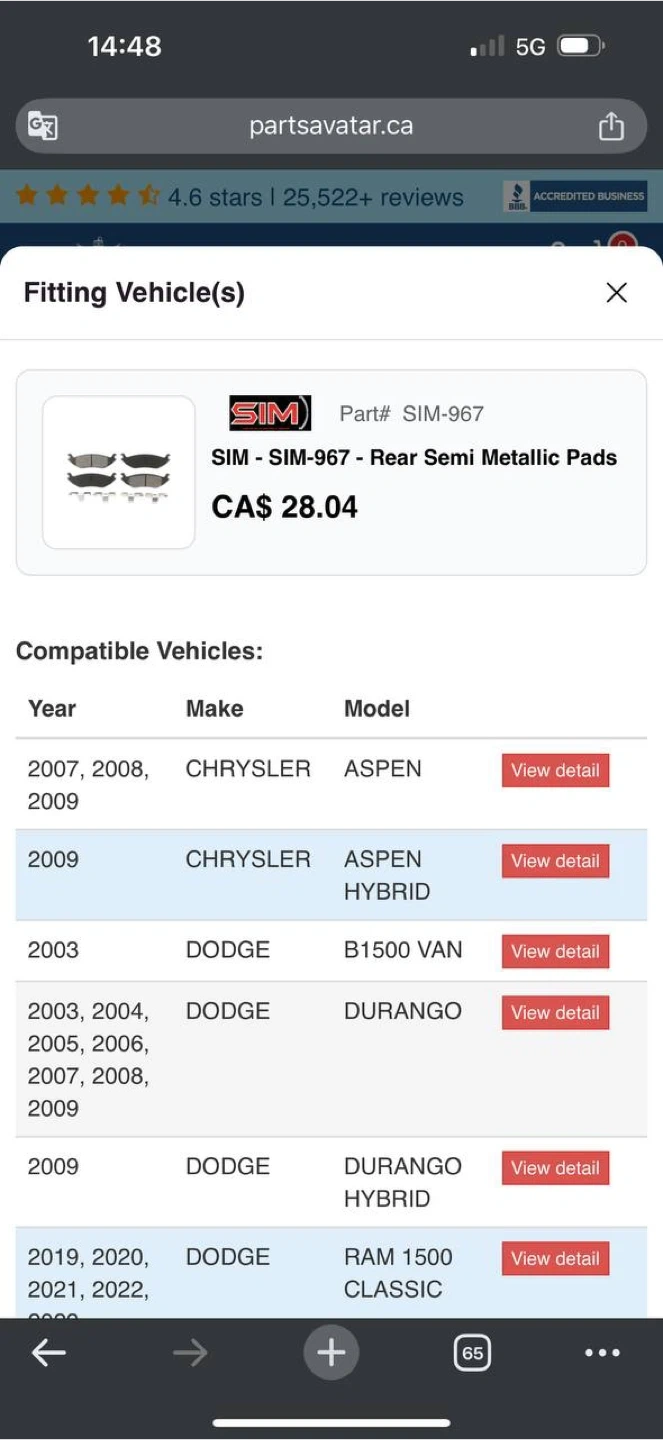Screen dimensions: 663x1440
Task: View detail for Dodge Durango 2003-2009
Action: click(x=555, y=1013)
